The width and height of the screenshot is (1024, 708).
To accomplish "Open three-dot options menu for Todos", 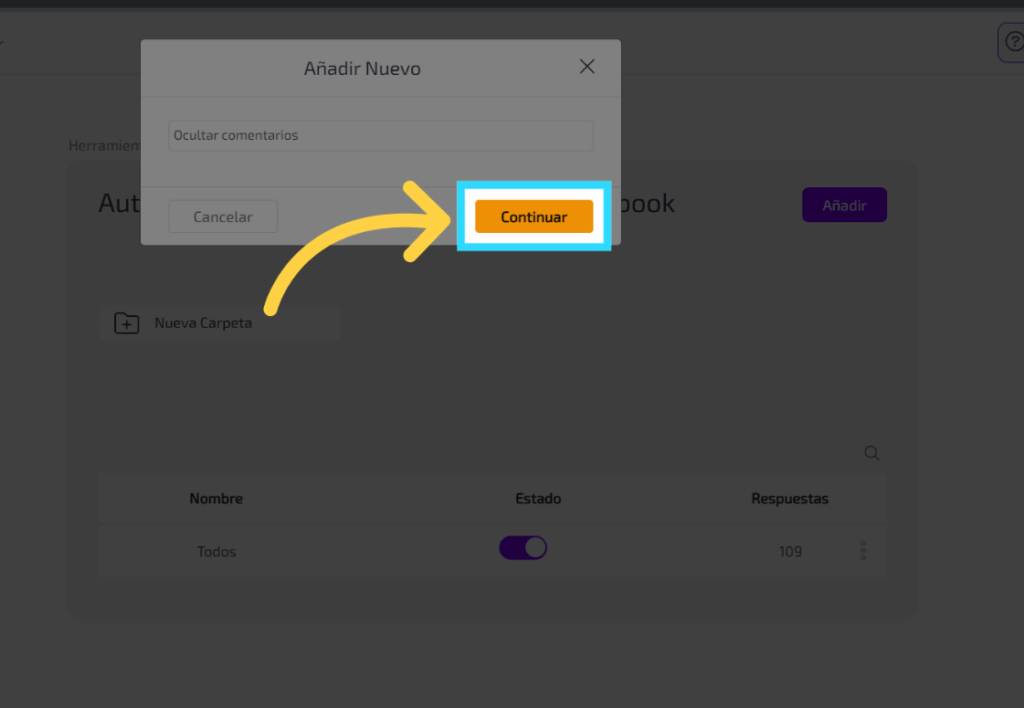I will [x=863, y=551].
